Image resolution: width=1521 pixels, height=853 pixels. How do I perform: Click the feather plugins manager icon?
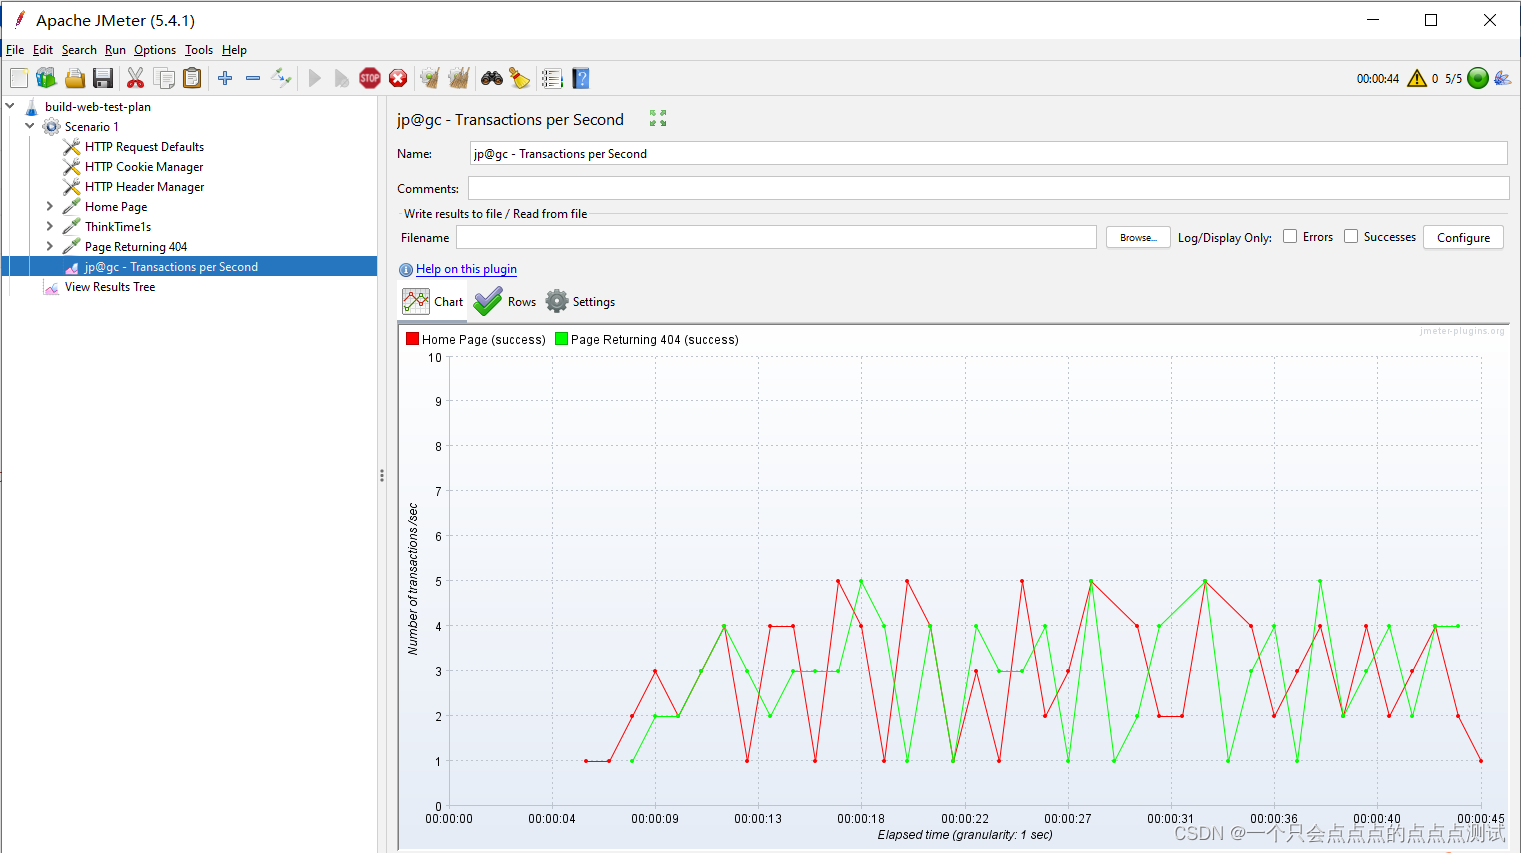tap(1503, 78)
